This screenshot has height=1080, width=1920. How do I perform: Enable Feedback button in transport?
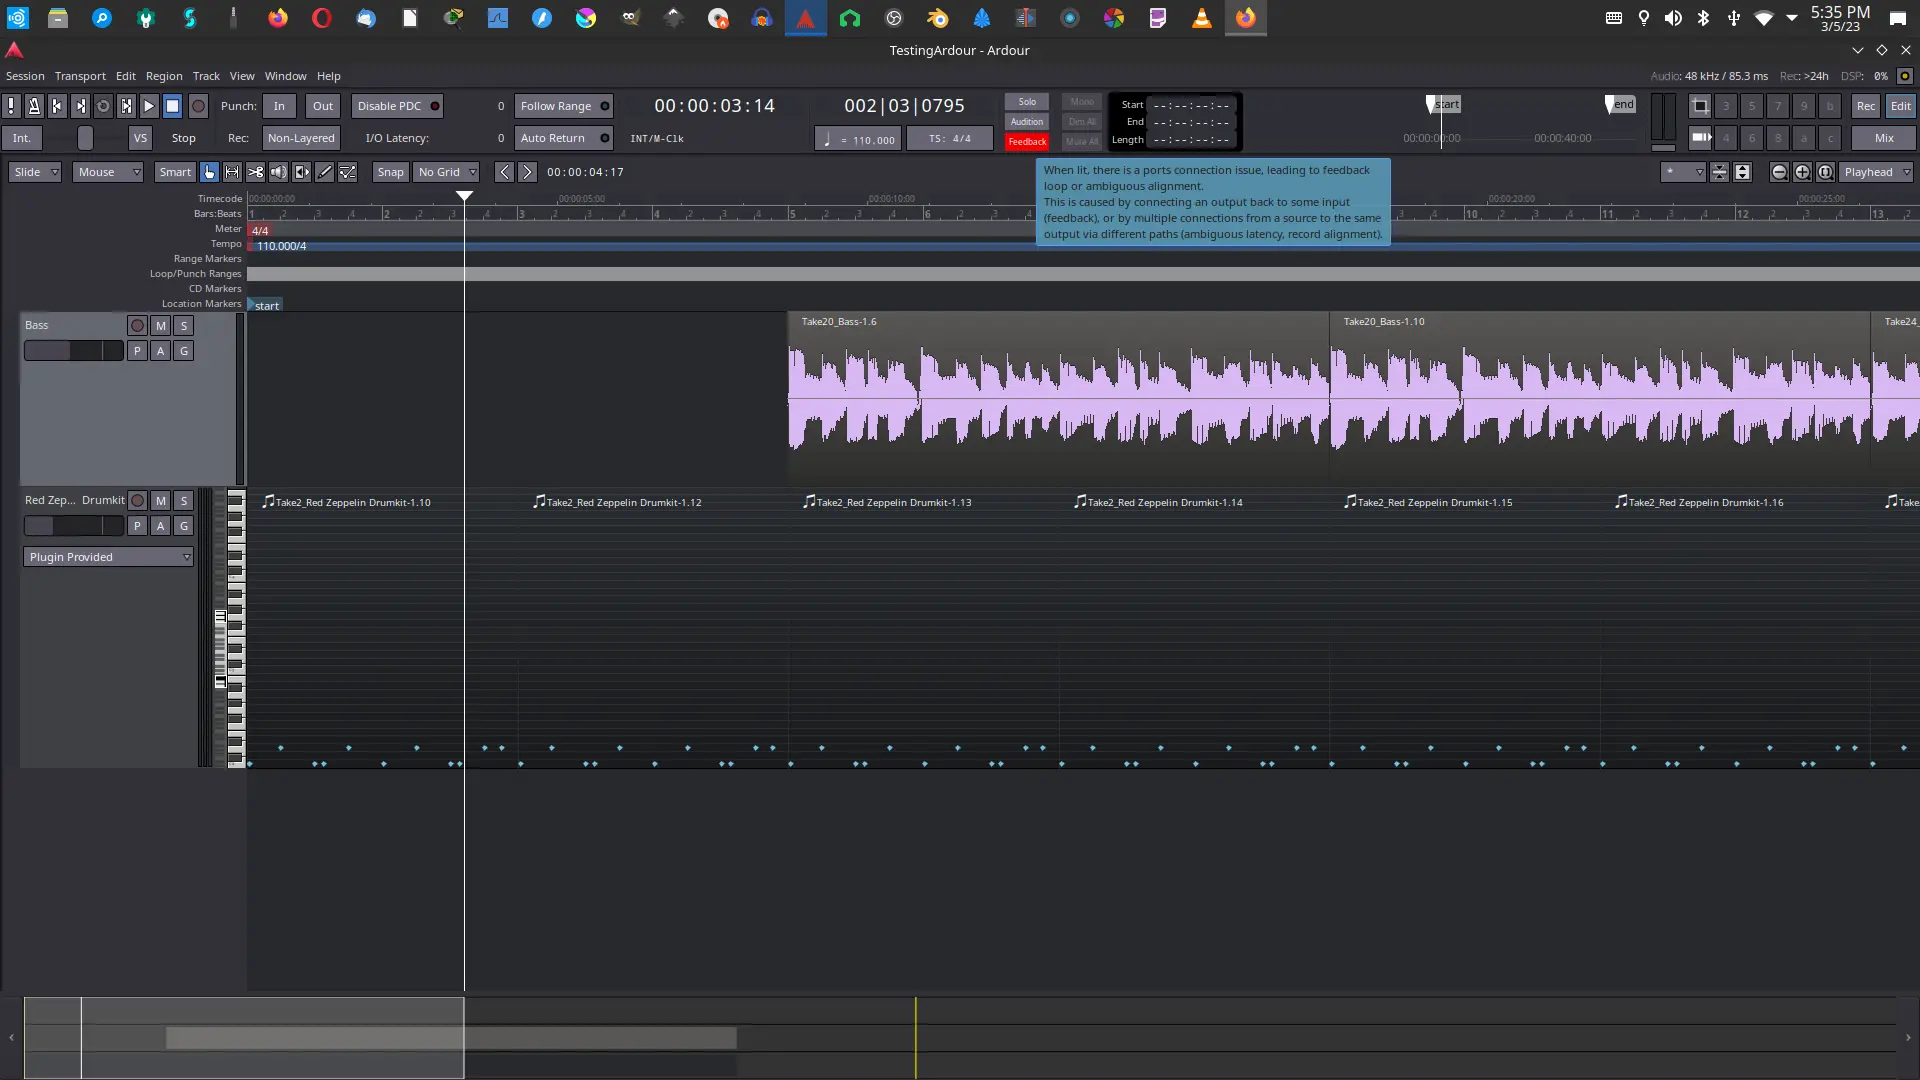tap(1026, 140)
